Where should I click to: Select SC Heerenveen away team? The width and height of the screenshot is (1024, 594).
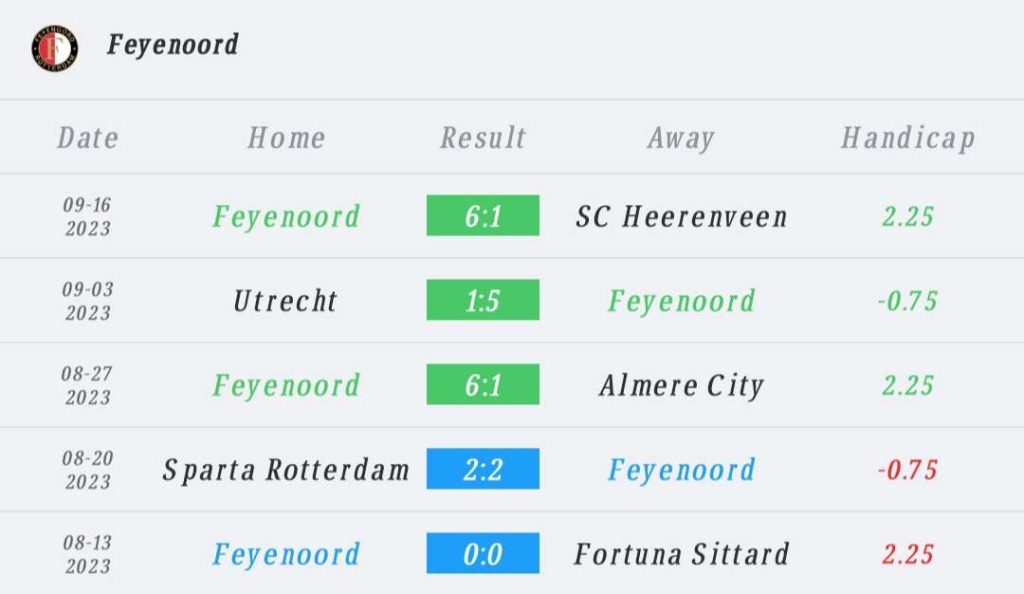(x=681, y=217)
